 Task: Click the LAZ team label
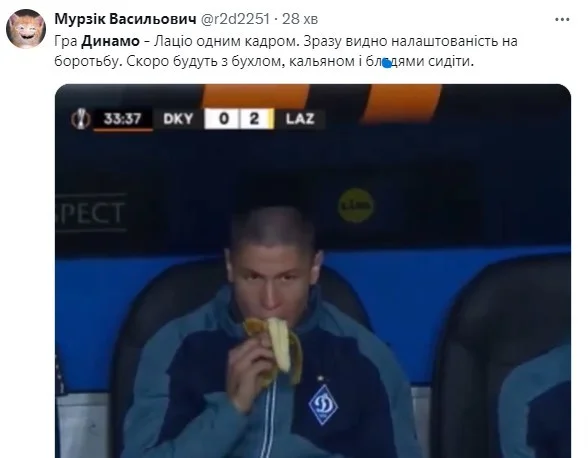tap(300, 119)
